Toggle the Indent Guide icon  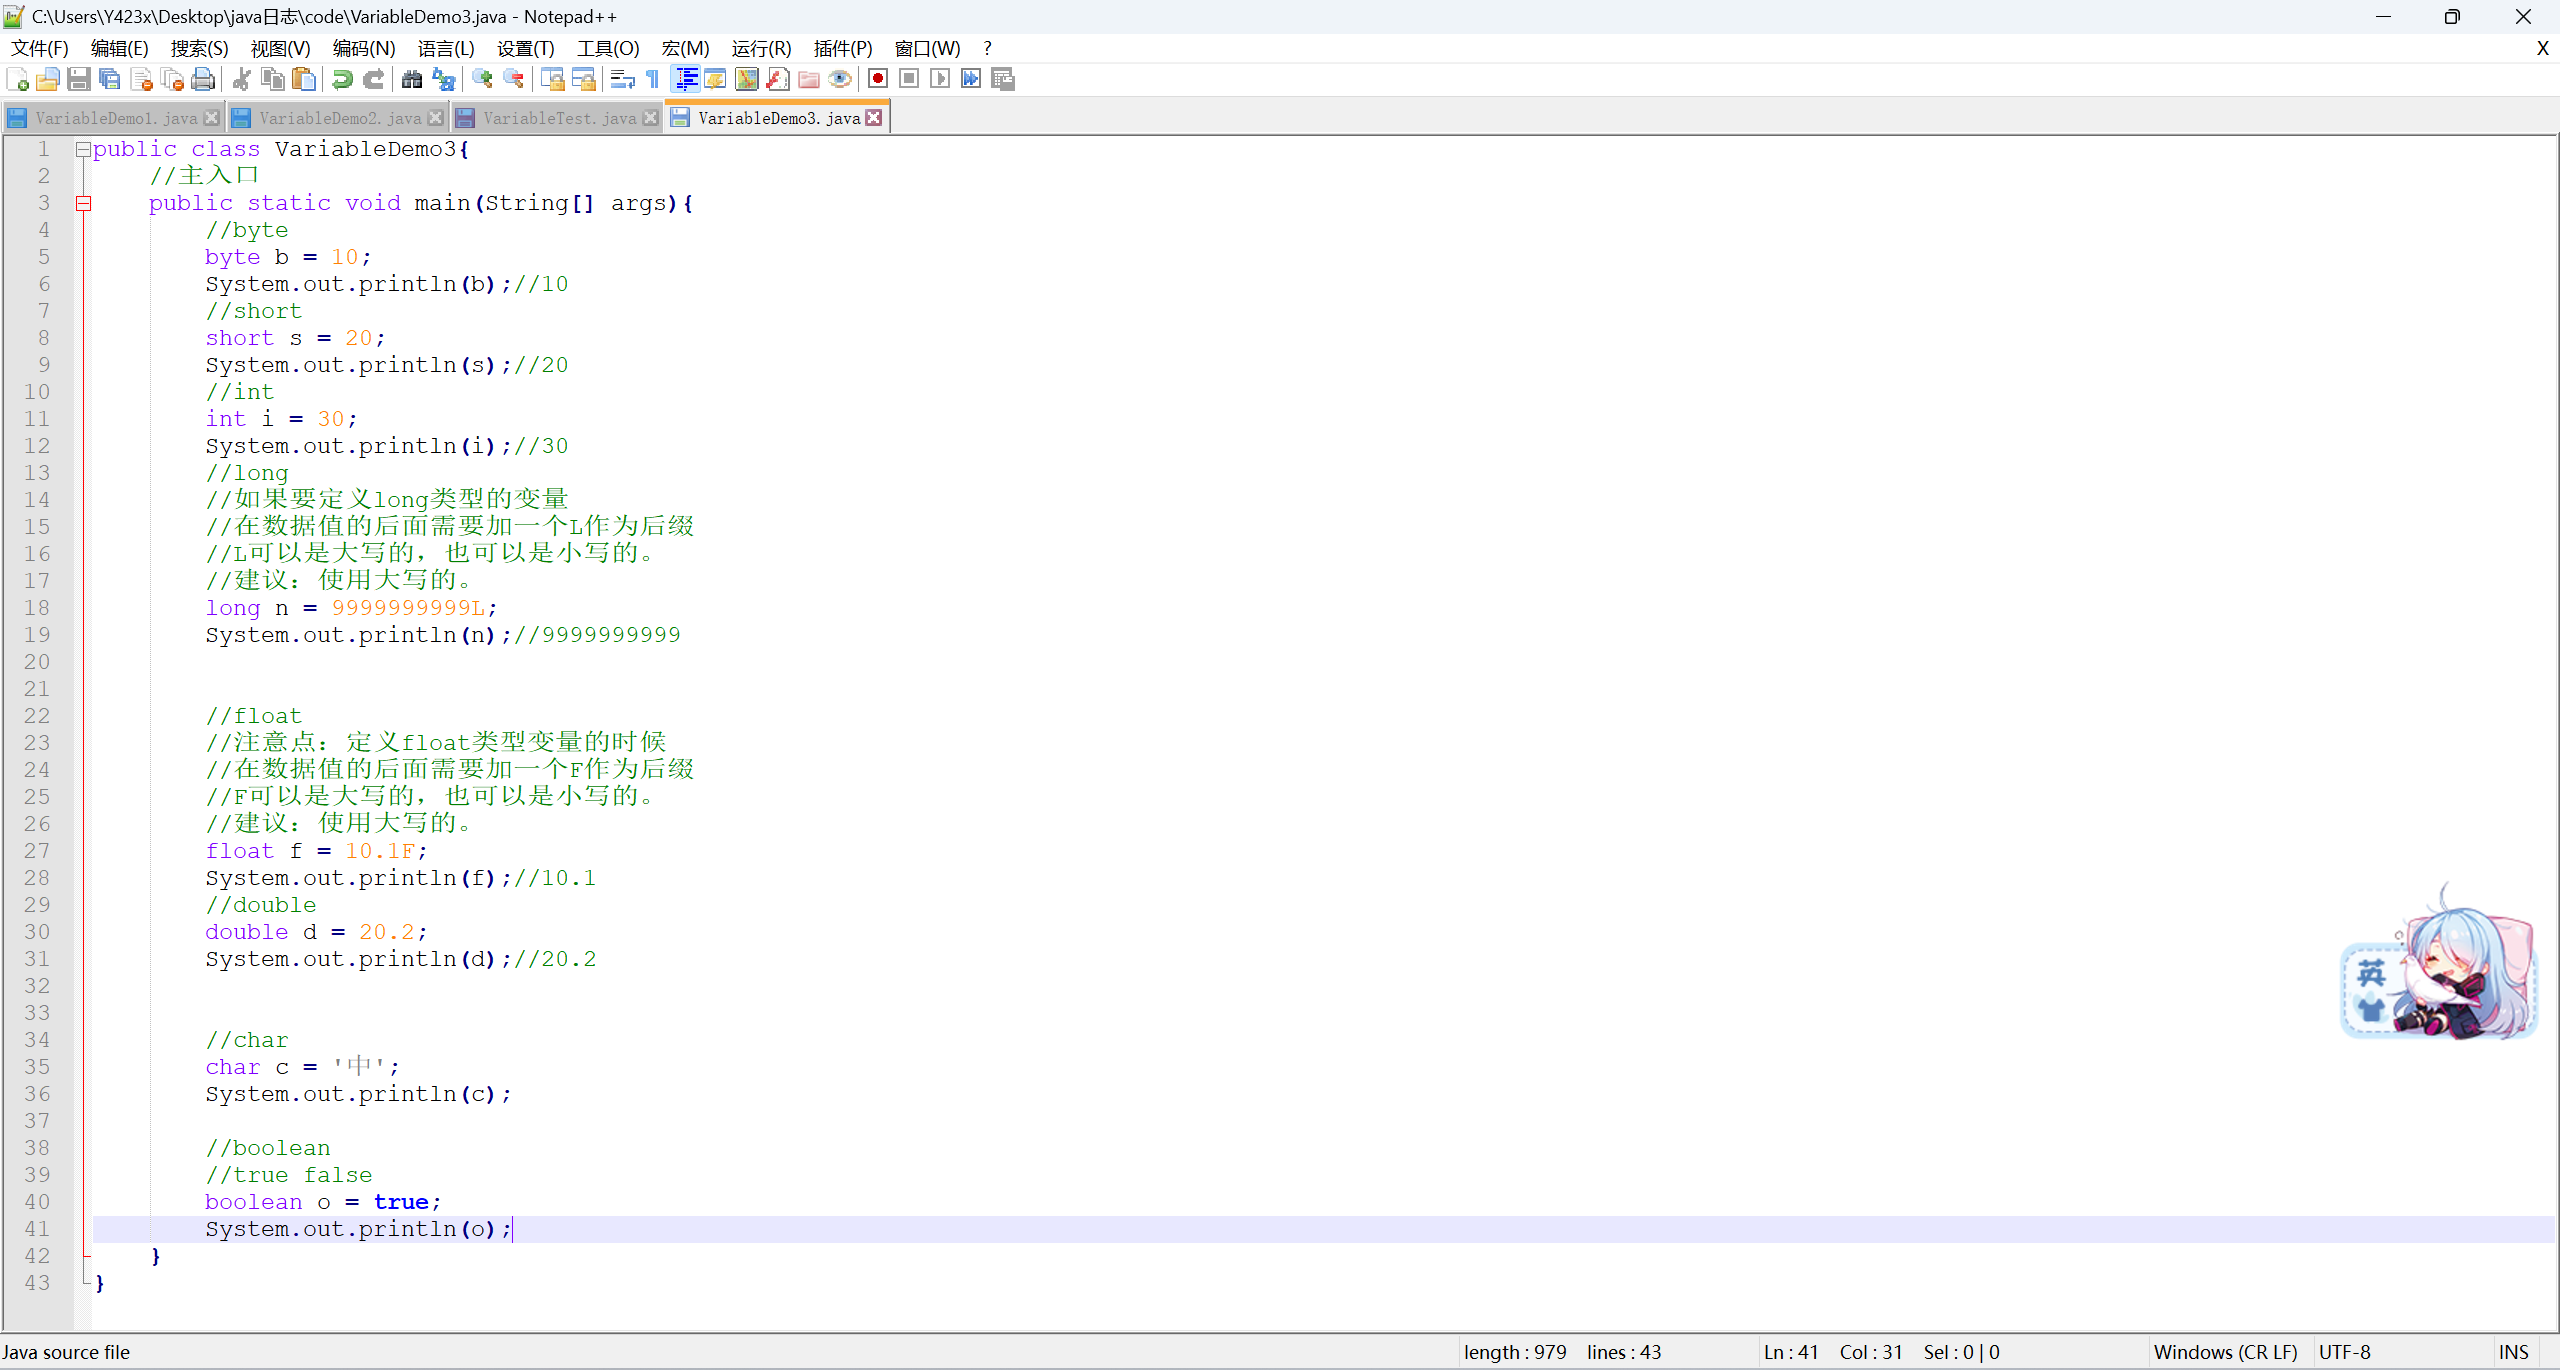pyautogui.click(x=685, y=79)
